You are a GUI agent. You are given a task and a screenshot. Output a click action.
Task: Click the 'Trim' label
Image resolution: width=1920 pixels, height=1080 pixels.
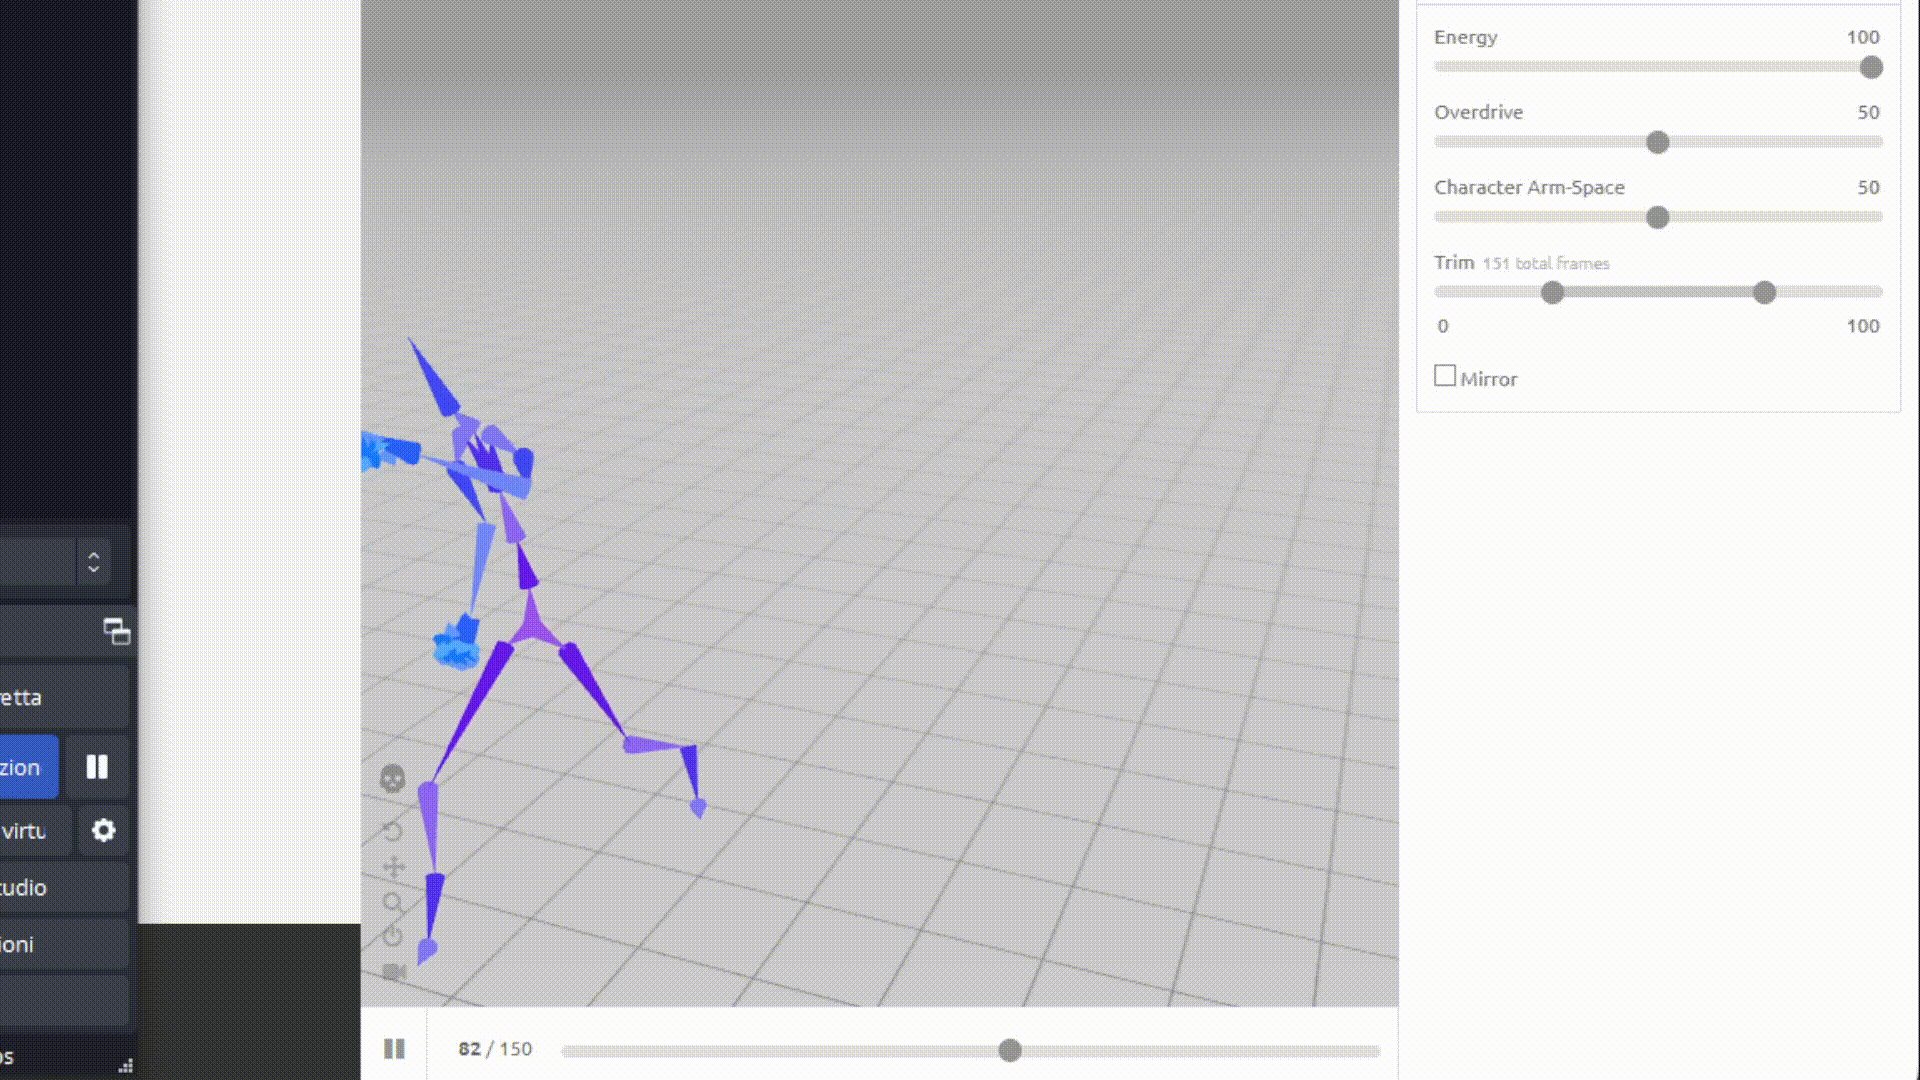coord(1454,262)
